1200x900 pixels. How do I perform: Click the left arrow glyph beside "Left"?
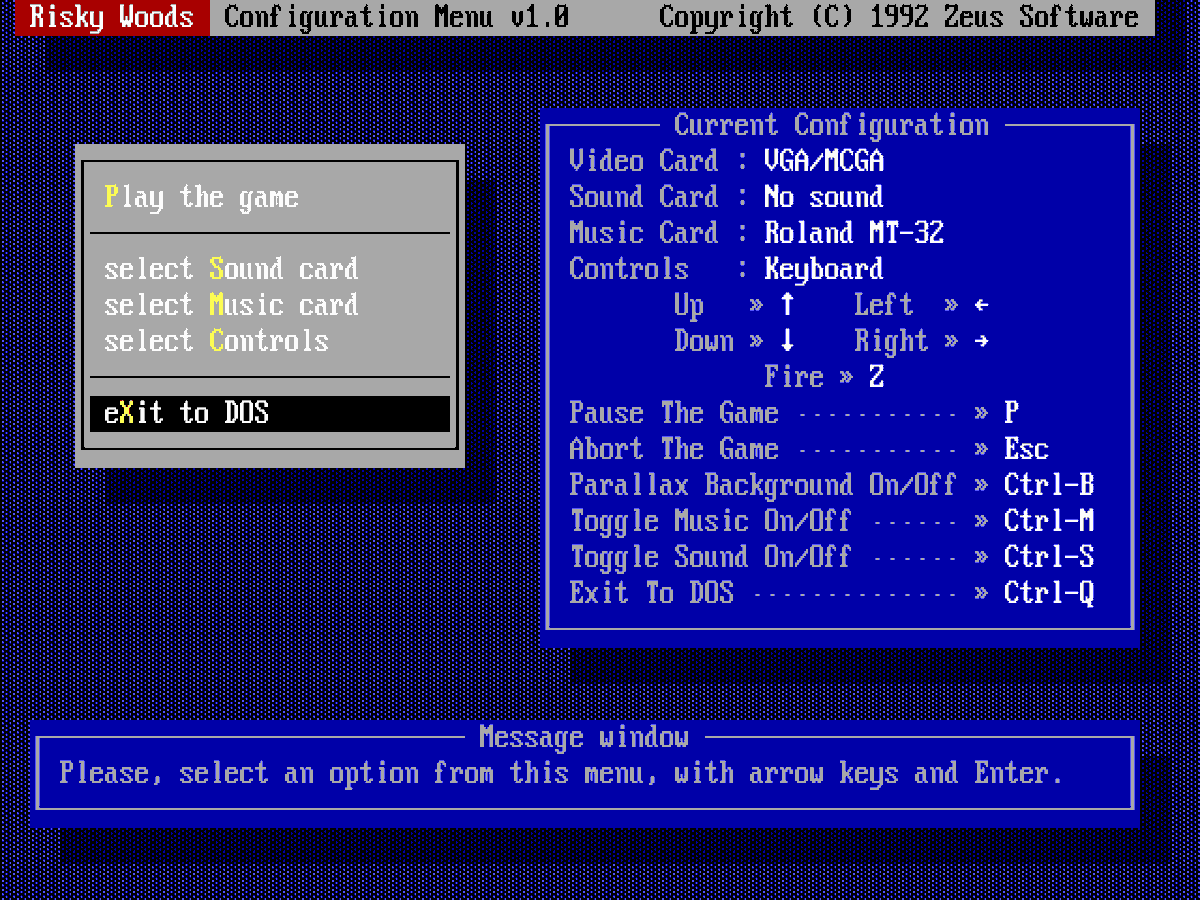click(982, 305)
